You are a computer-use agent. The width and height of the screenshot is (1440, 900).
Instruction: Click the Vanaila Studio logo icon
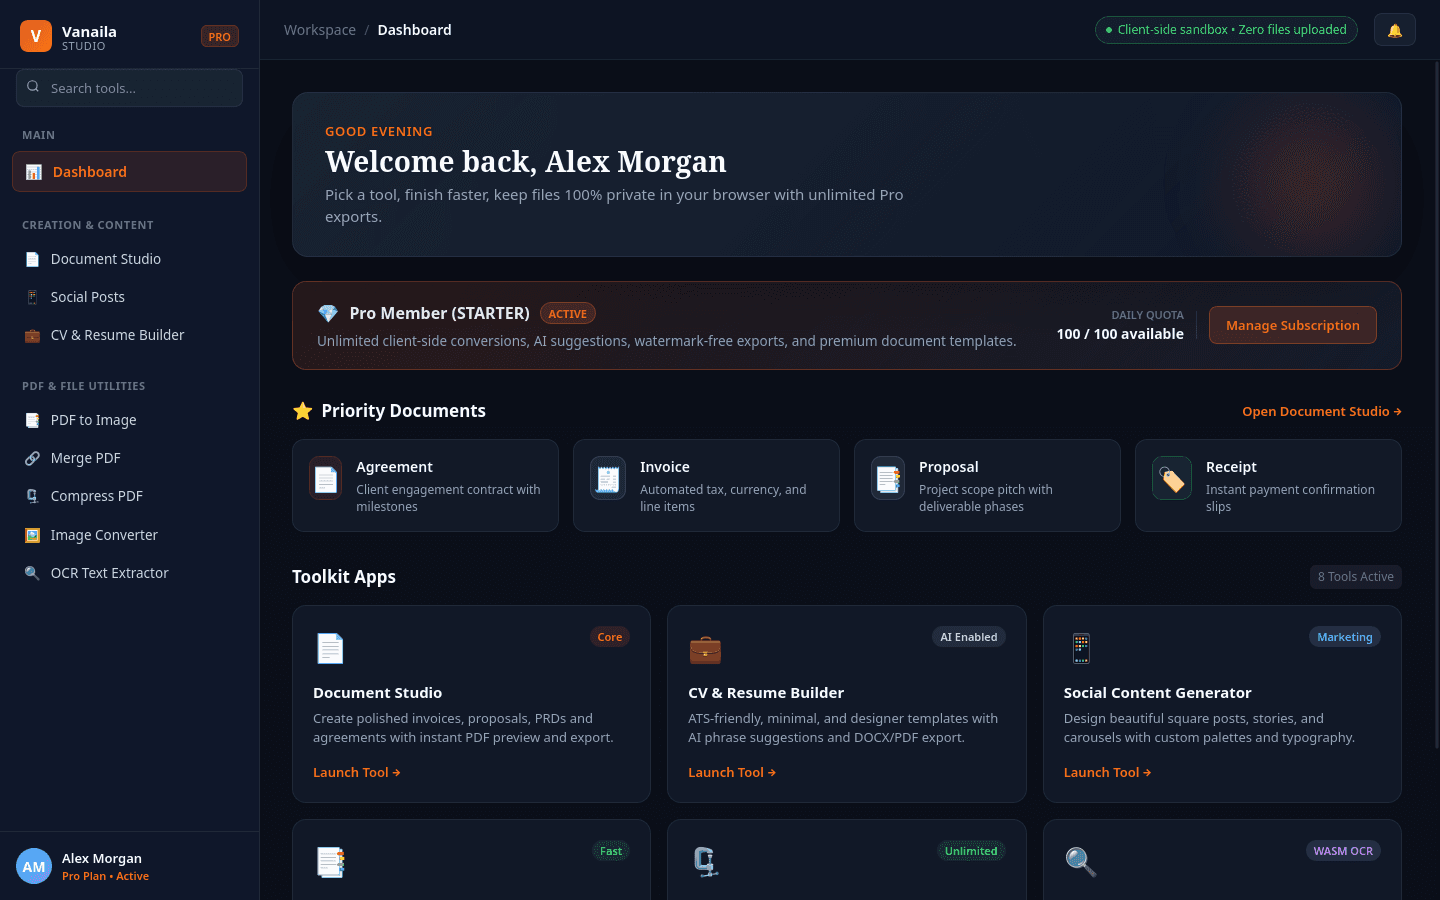click(36, 36)
